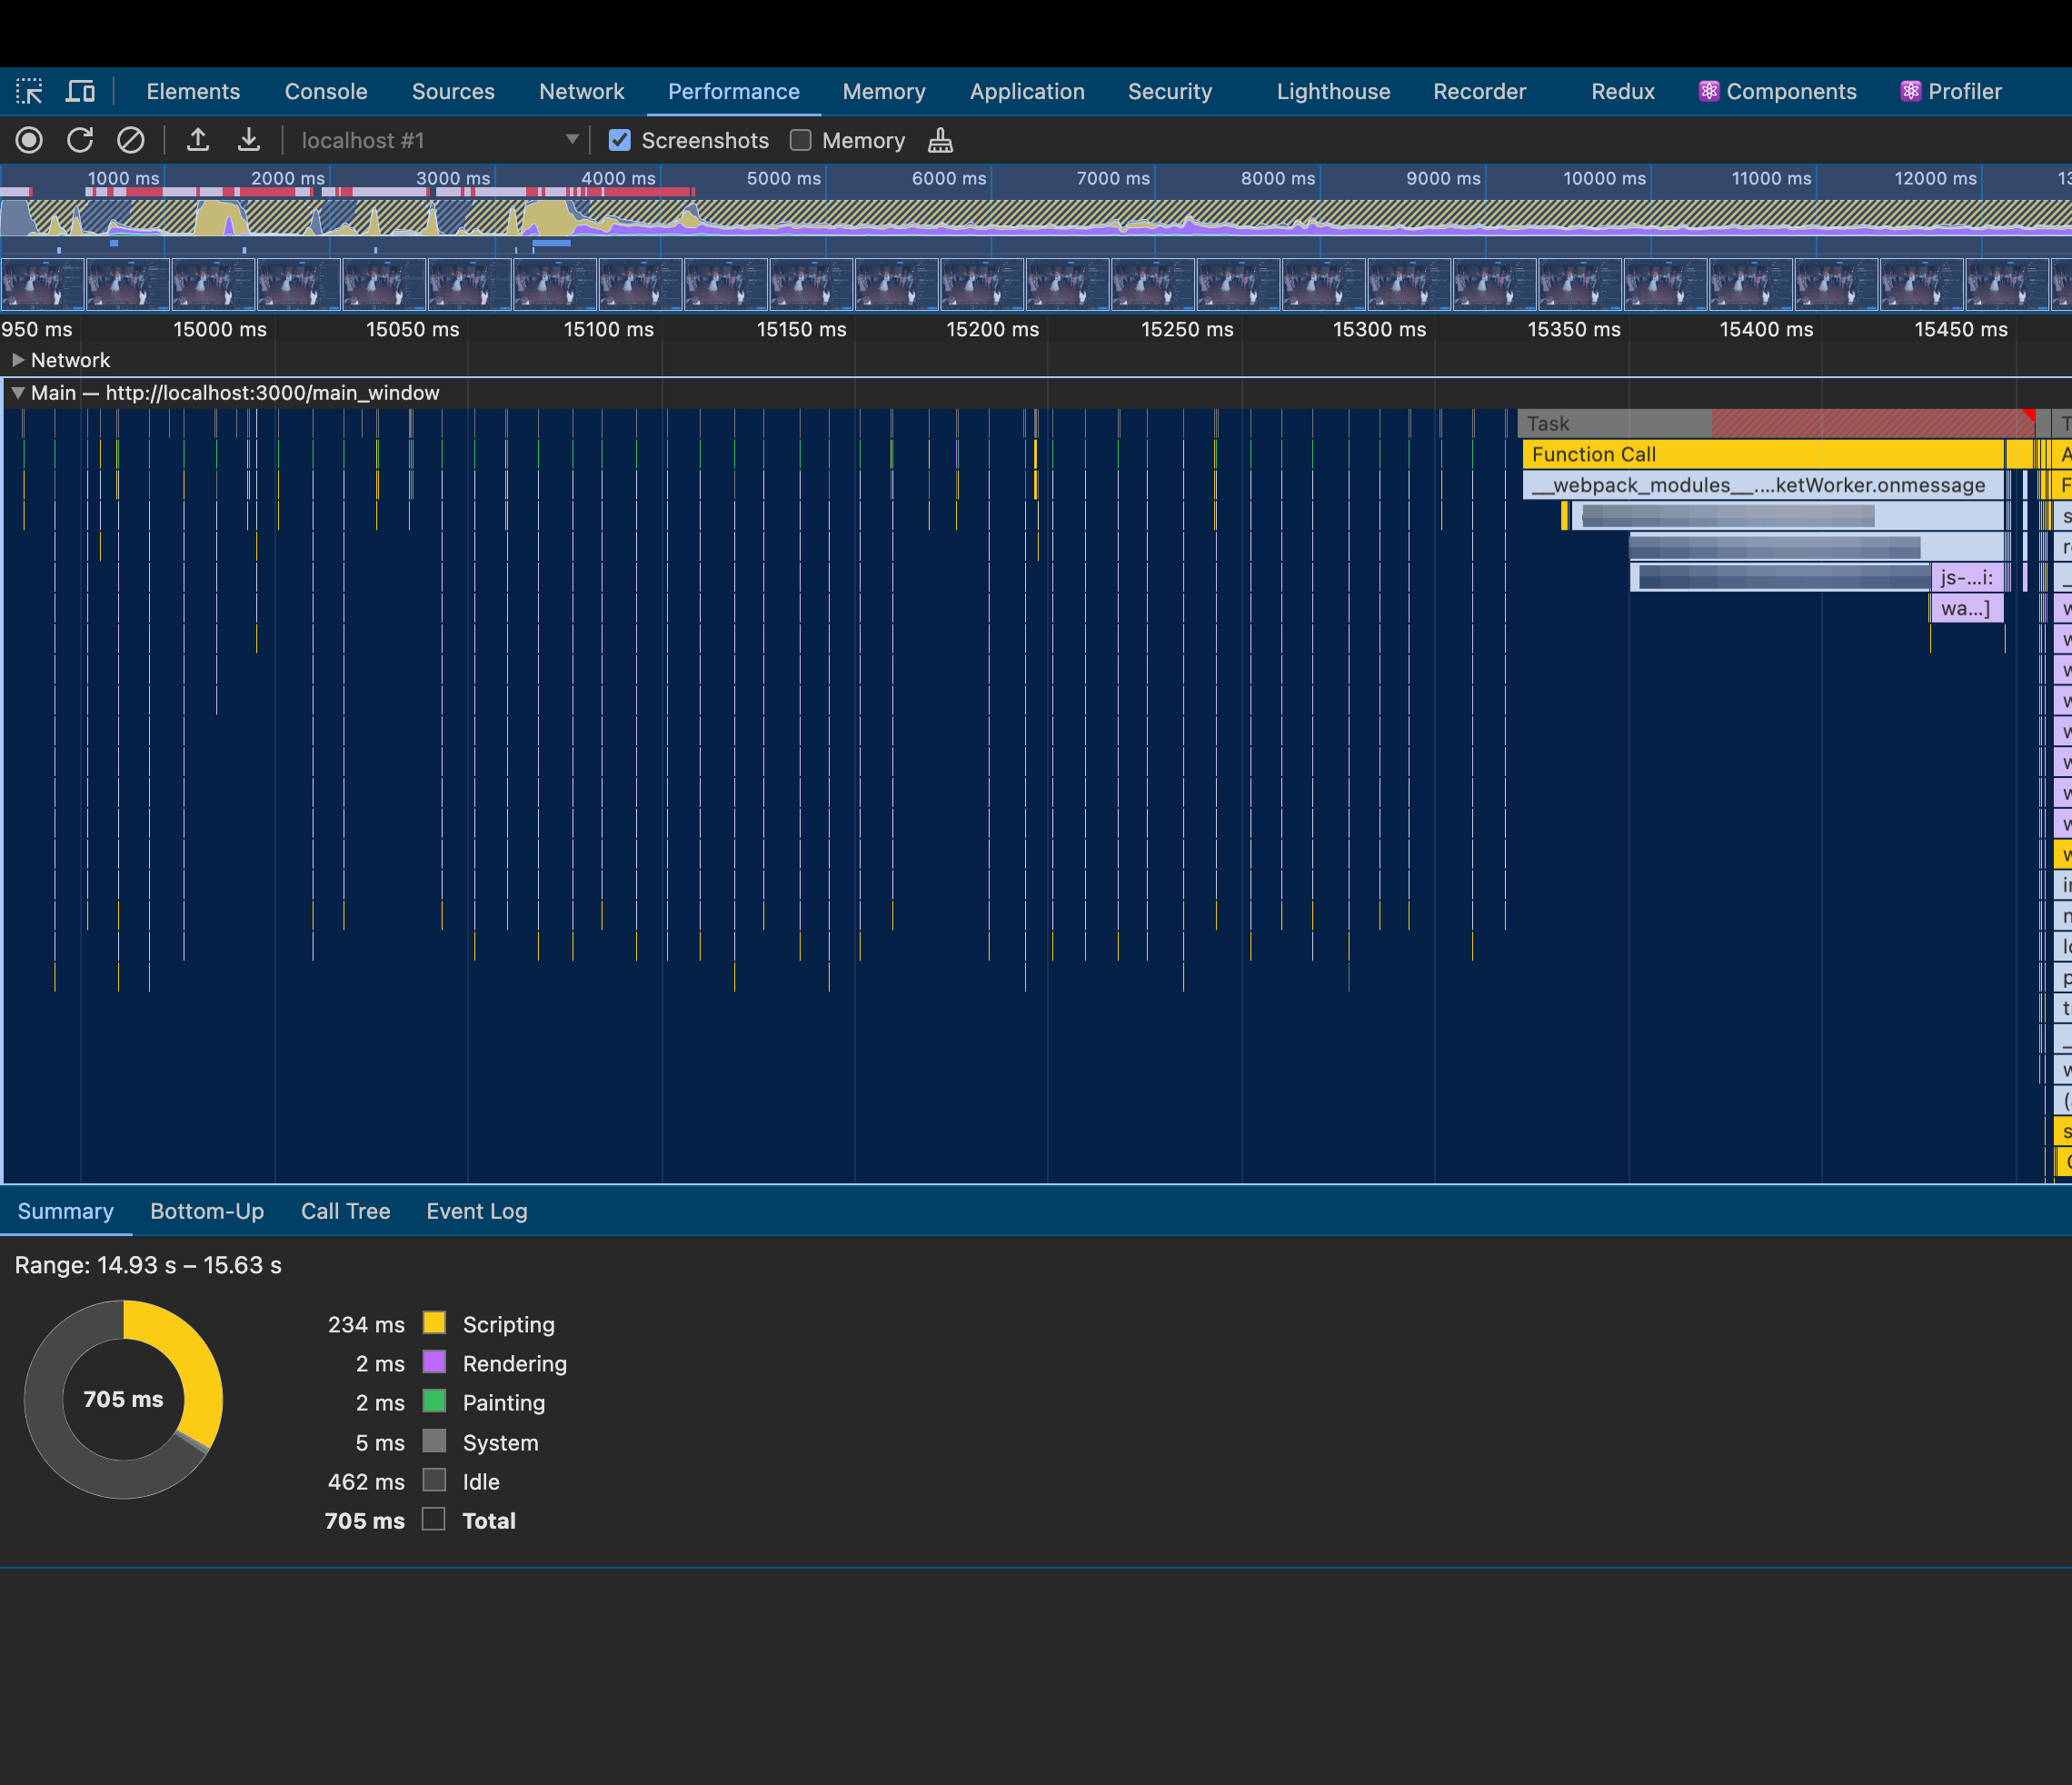Screen dimensions: 2072x1785
Task: Click the collect garbage broom icon
Action: (x=940, y=140)
